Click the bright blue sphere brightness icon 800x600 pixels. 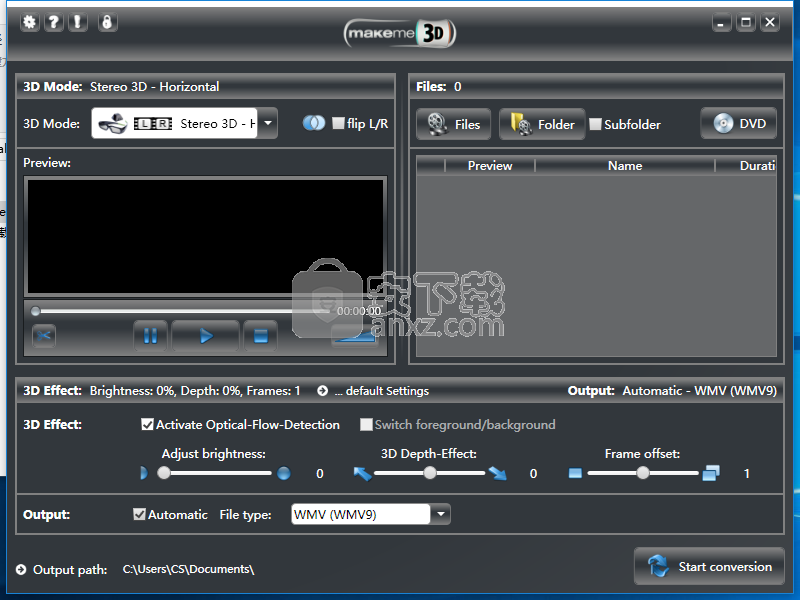coord(284,473)
